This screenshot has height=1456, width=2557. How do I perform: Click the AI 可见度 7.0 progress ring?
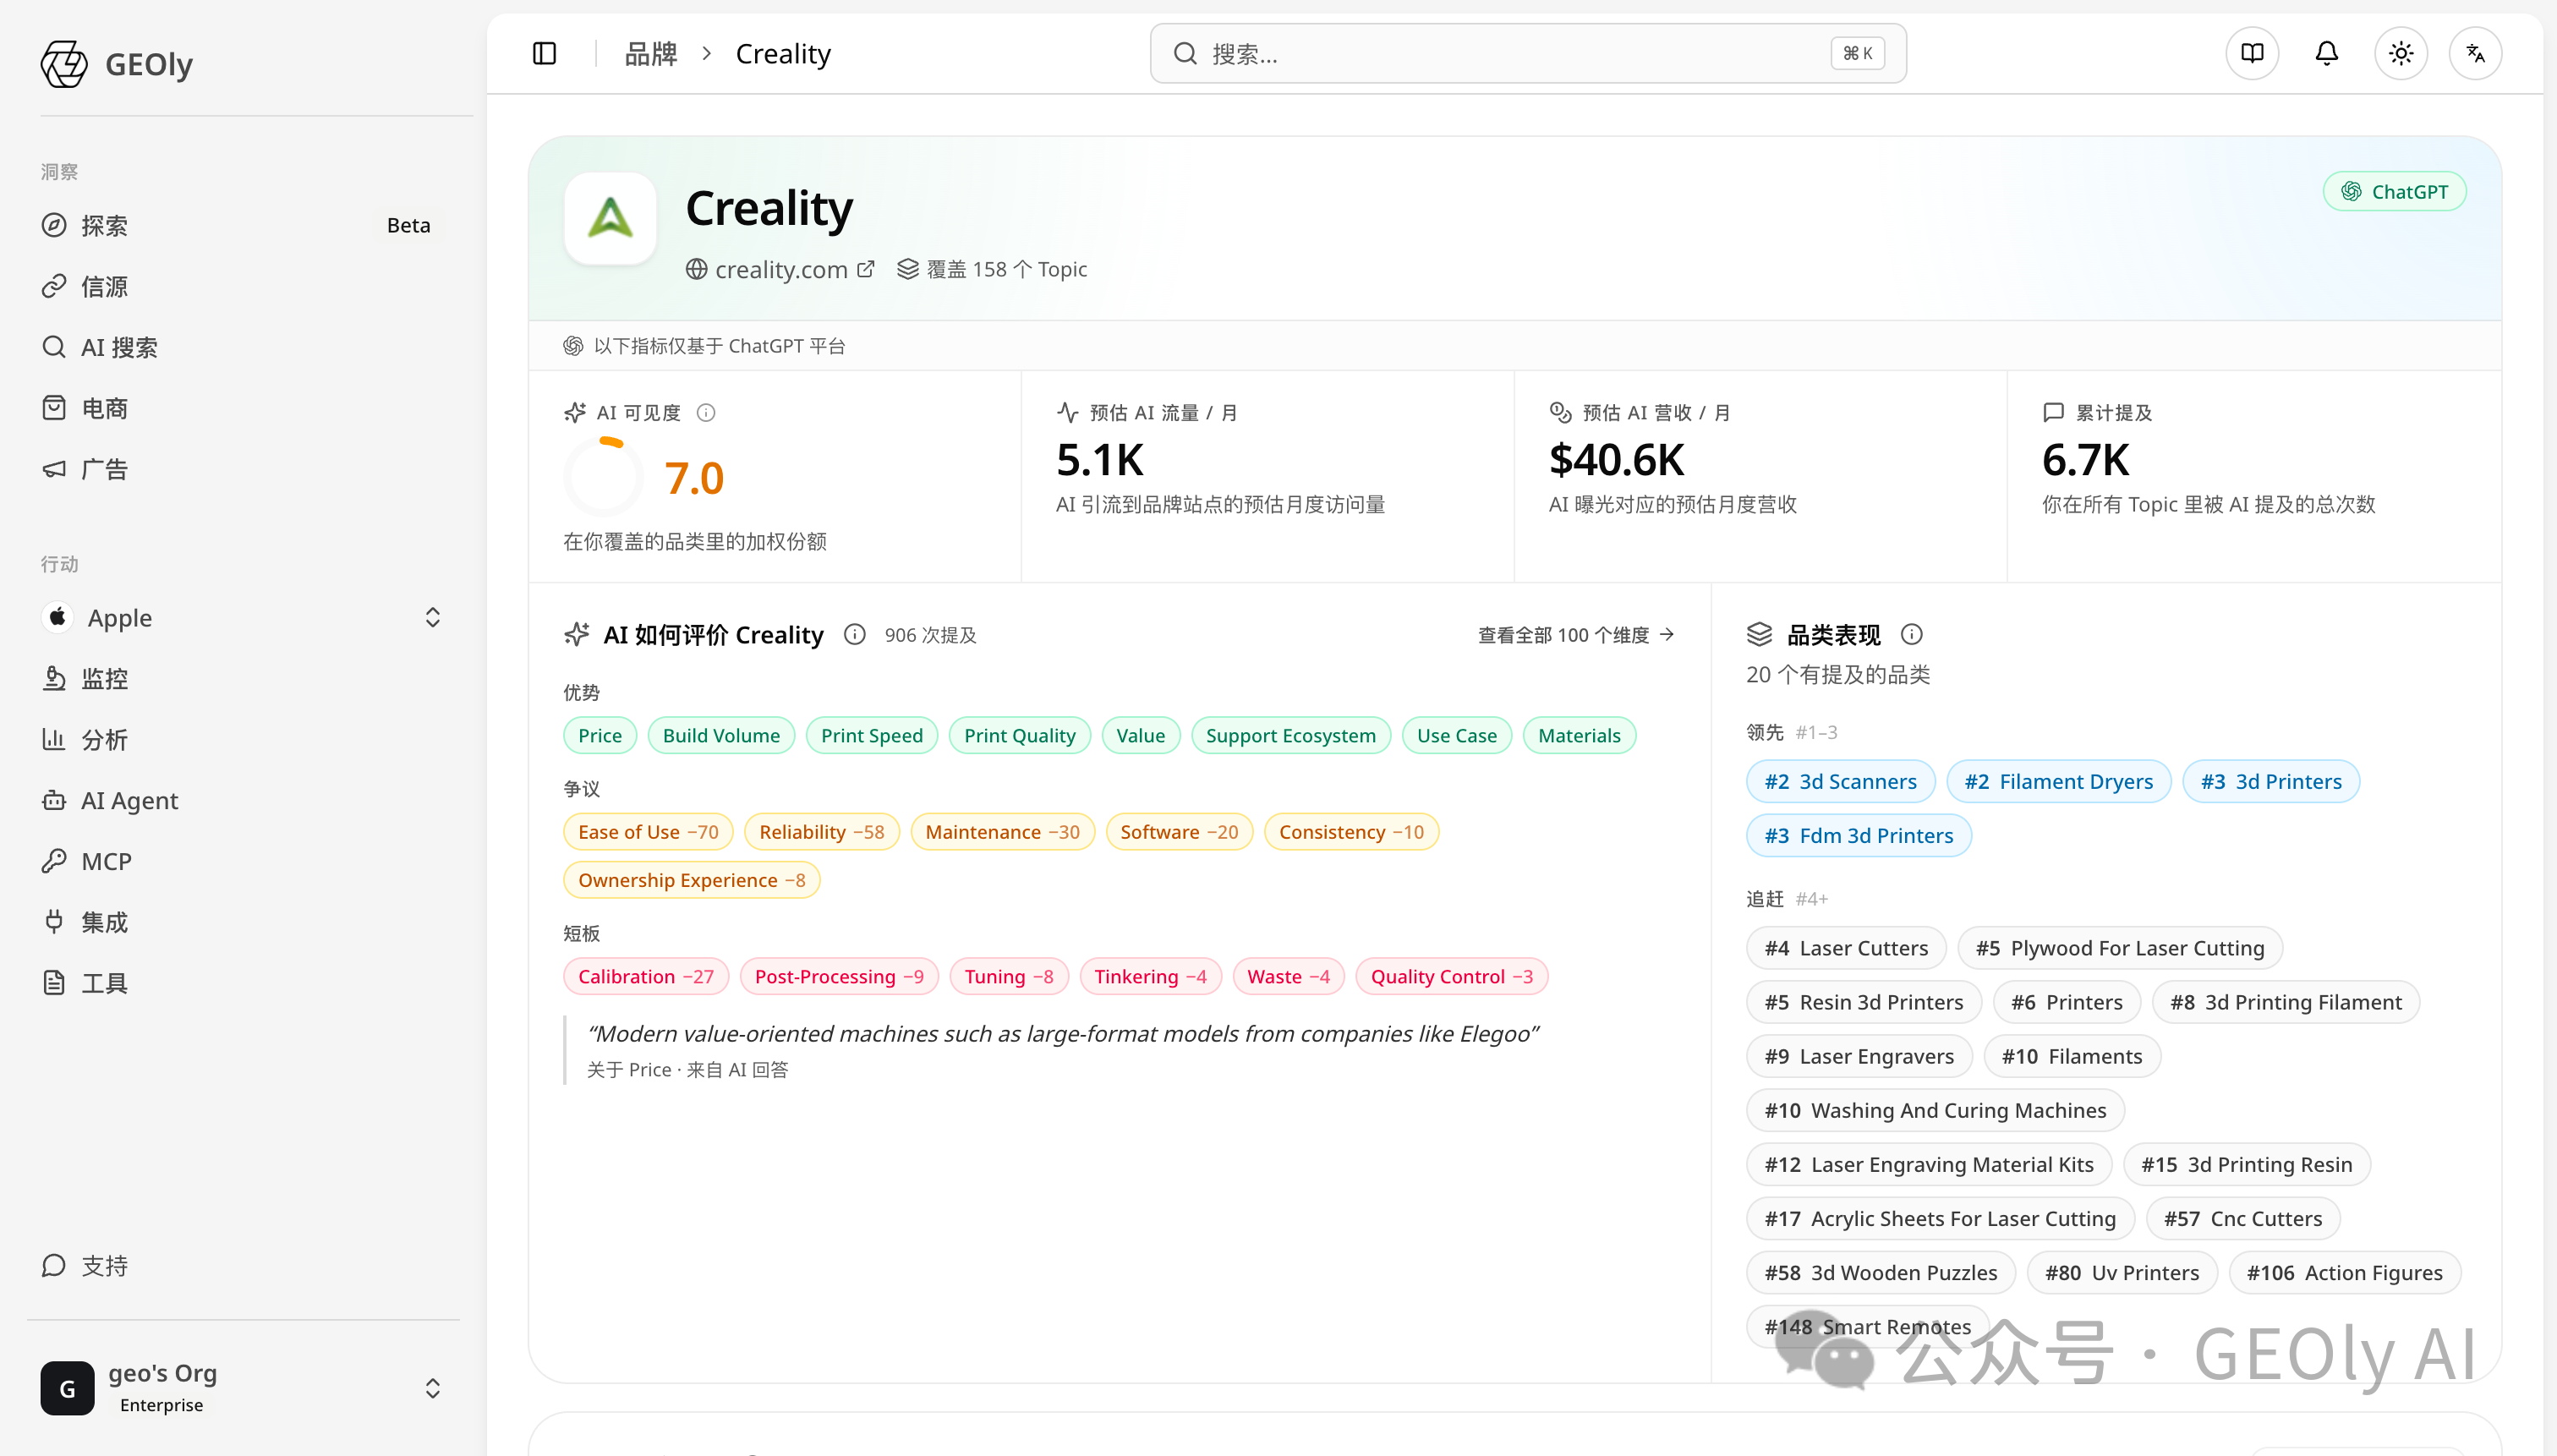point(603,478)
